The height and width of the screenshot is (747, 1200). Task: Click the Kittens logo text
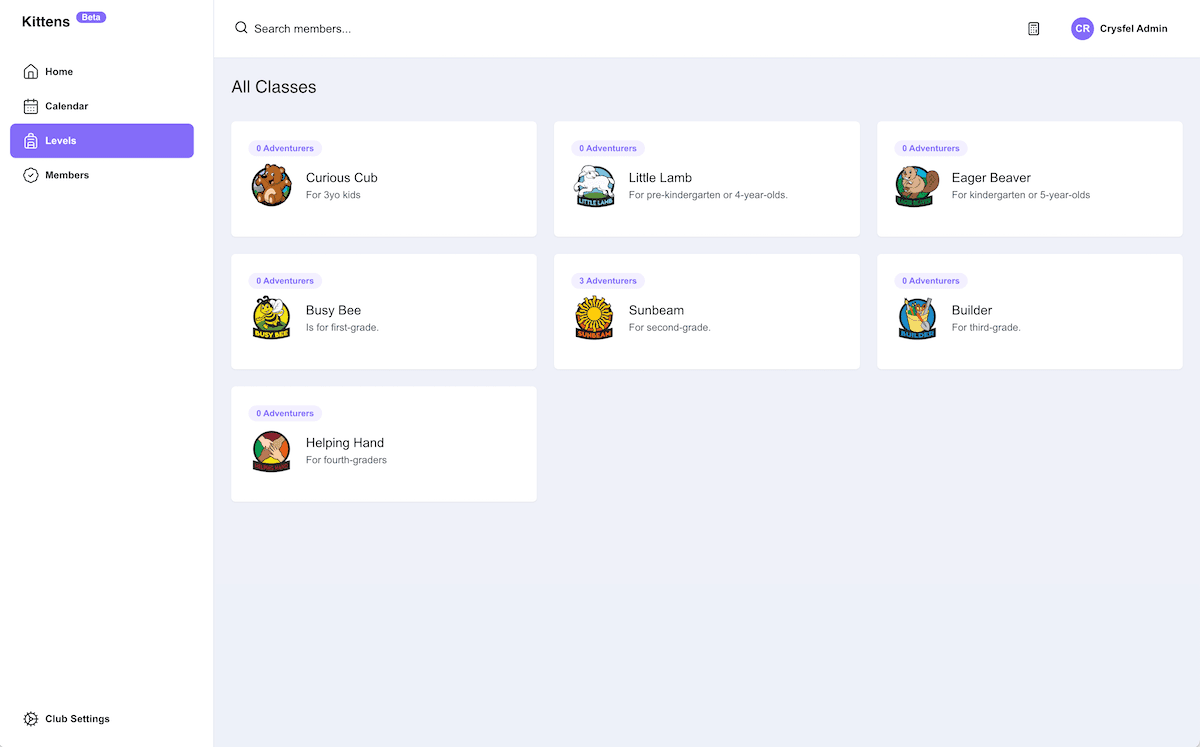45,21
